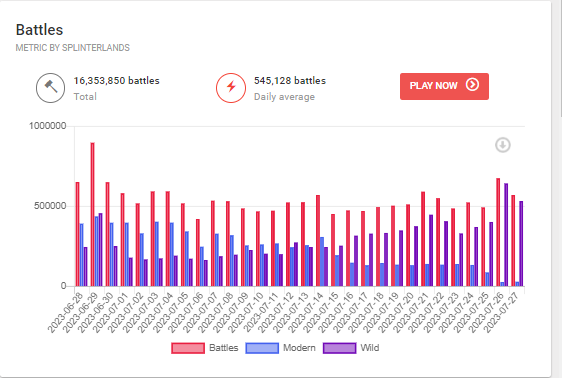Click the arrow circle inside Play Now
Screen dimensions: 562x378
[x=472, y=85]
